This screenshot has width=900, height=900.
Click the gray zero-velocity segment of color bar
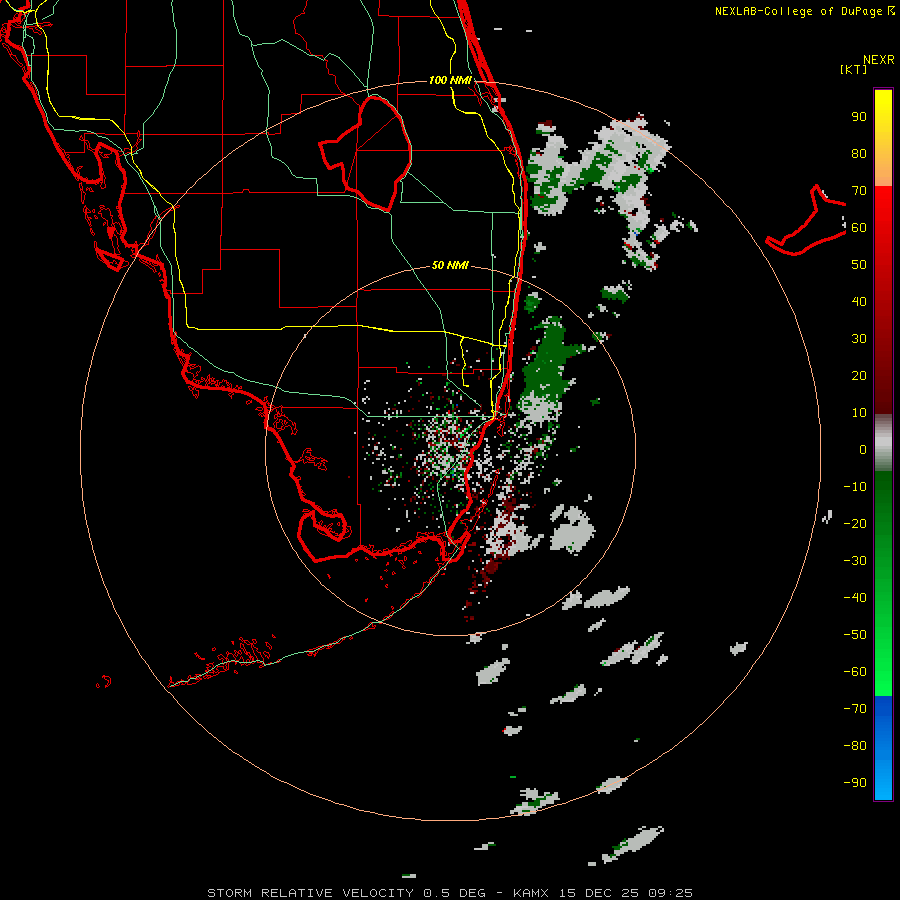[883, 443]
